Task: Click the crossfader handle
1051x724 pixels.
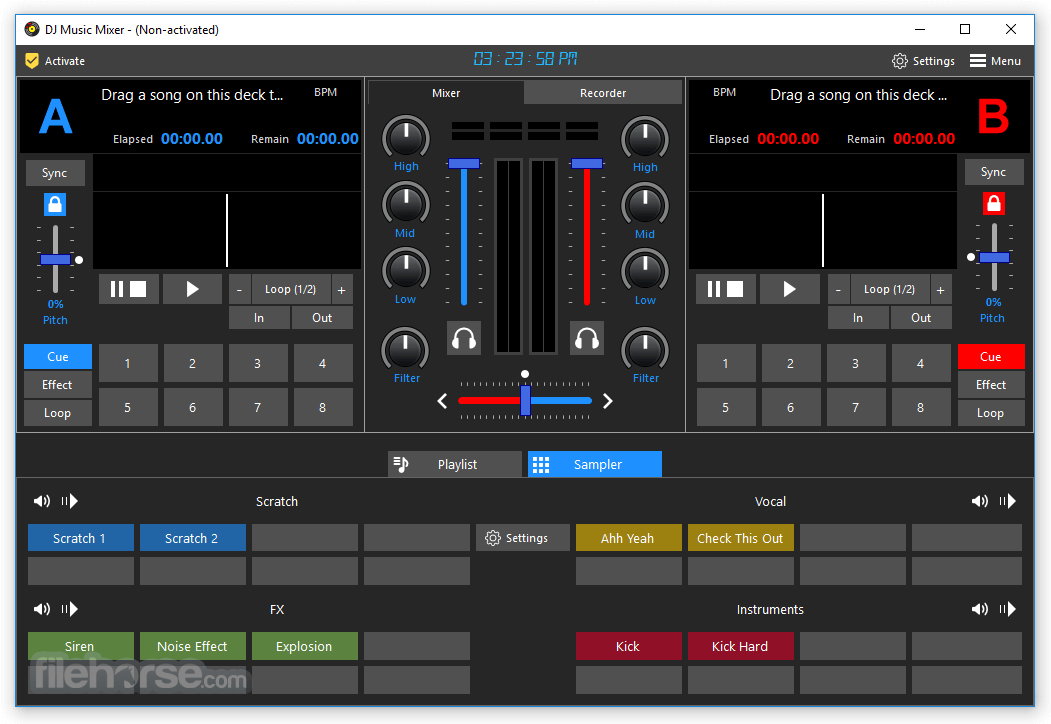Action: 526,400
